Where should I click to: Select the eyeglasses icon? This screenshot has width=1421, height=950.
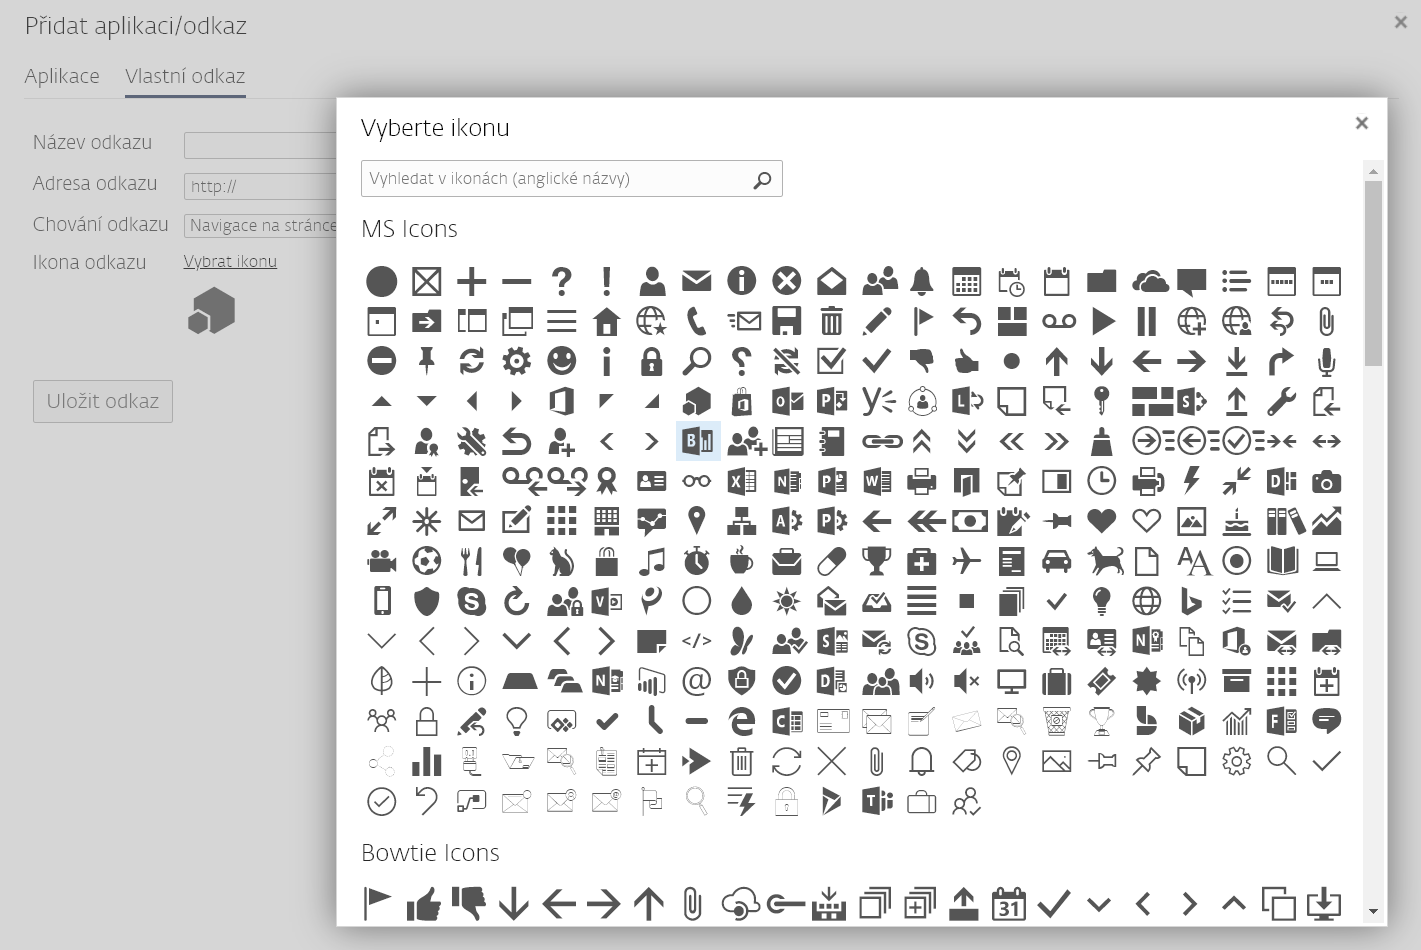(x=696, y=481)
